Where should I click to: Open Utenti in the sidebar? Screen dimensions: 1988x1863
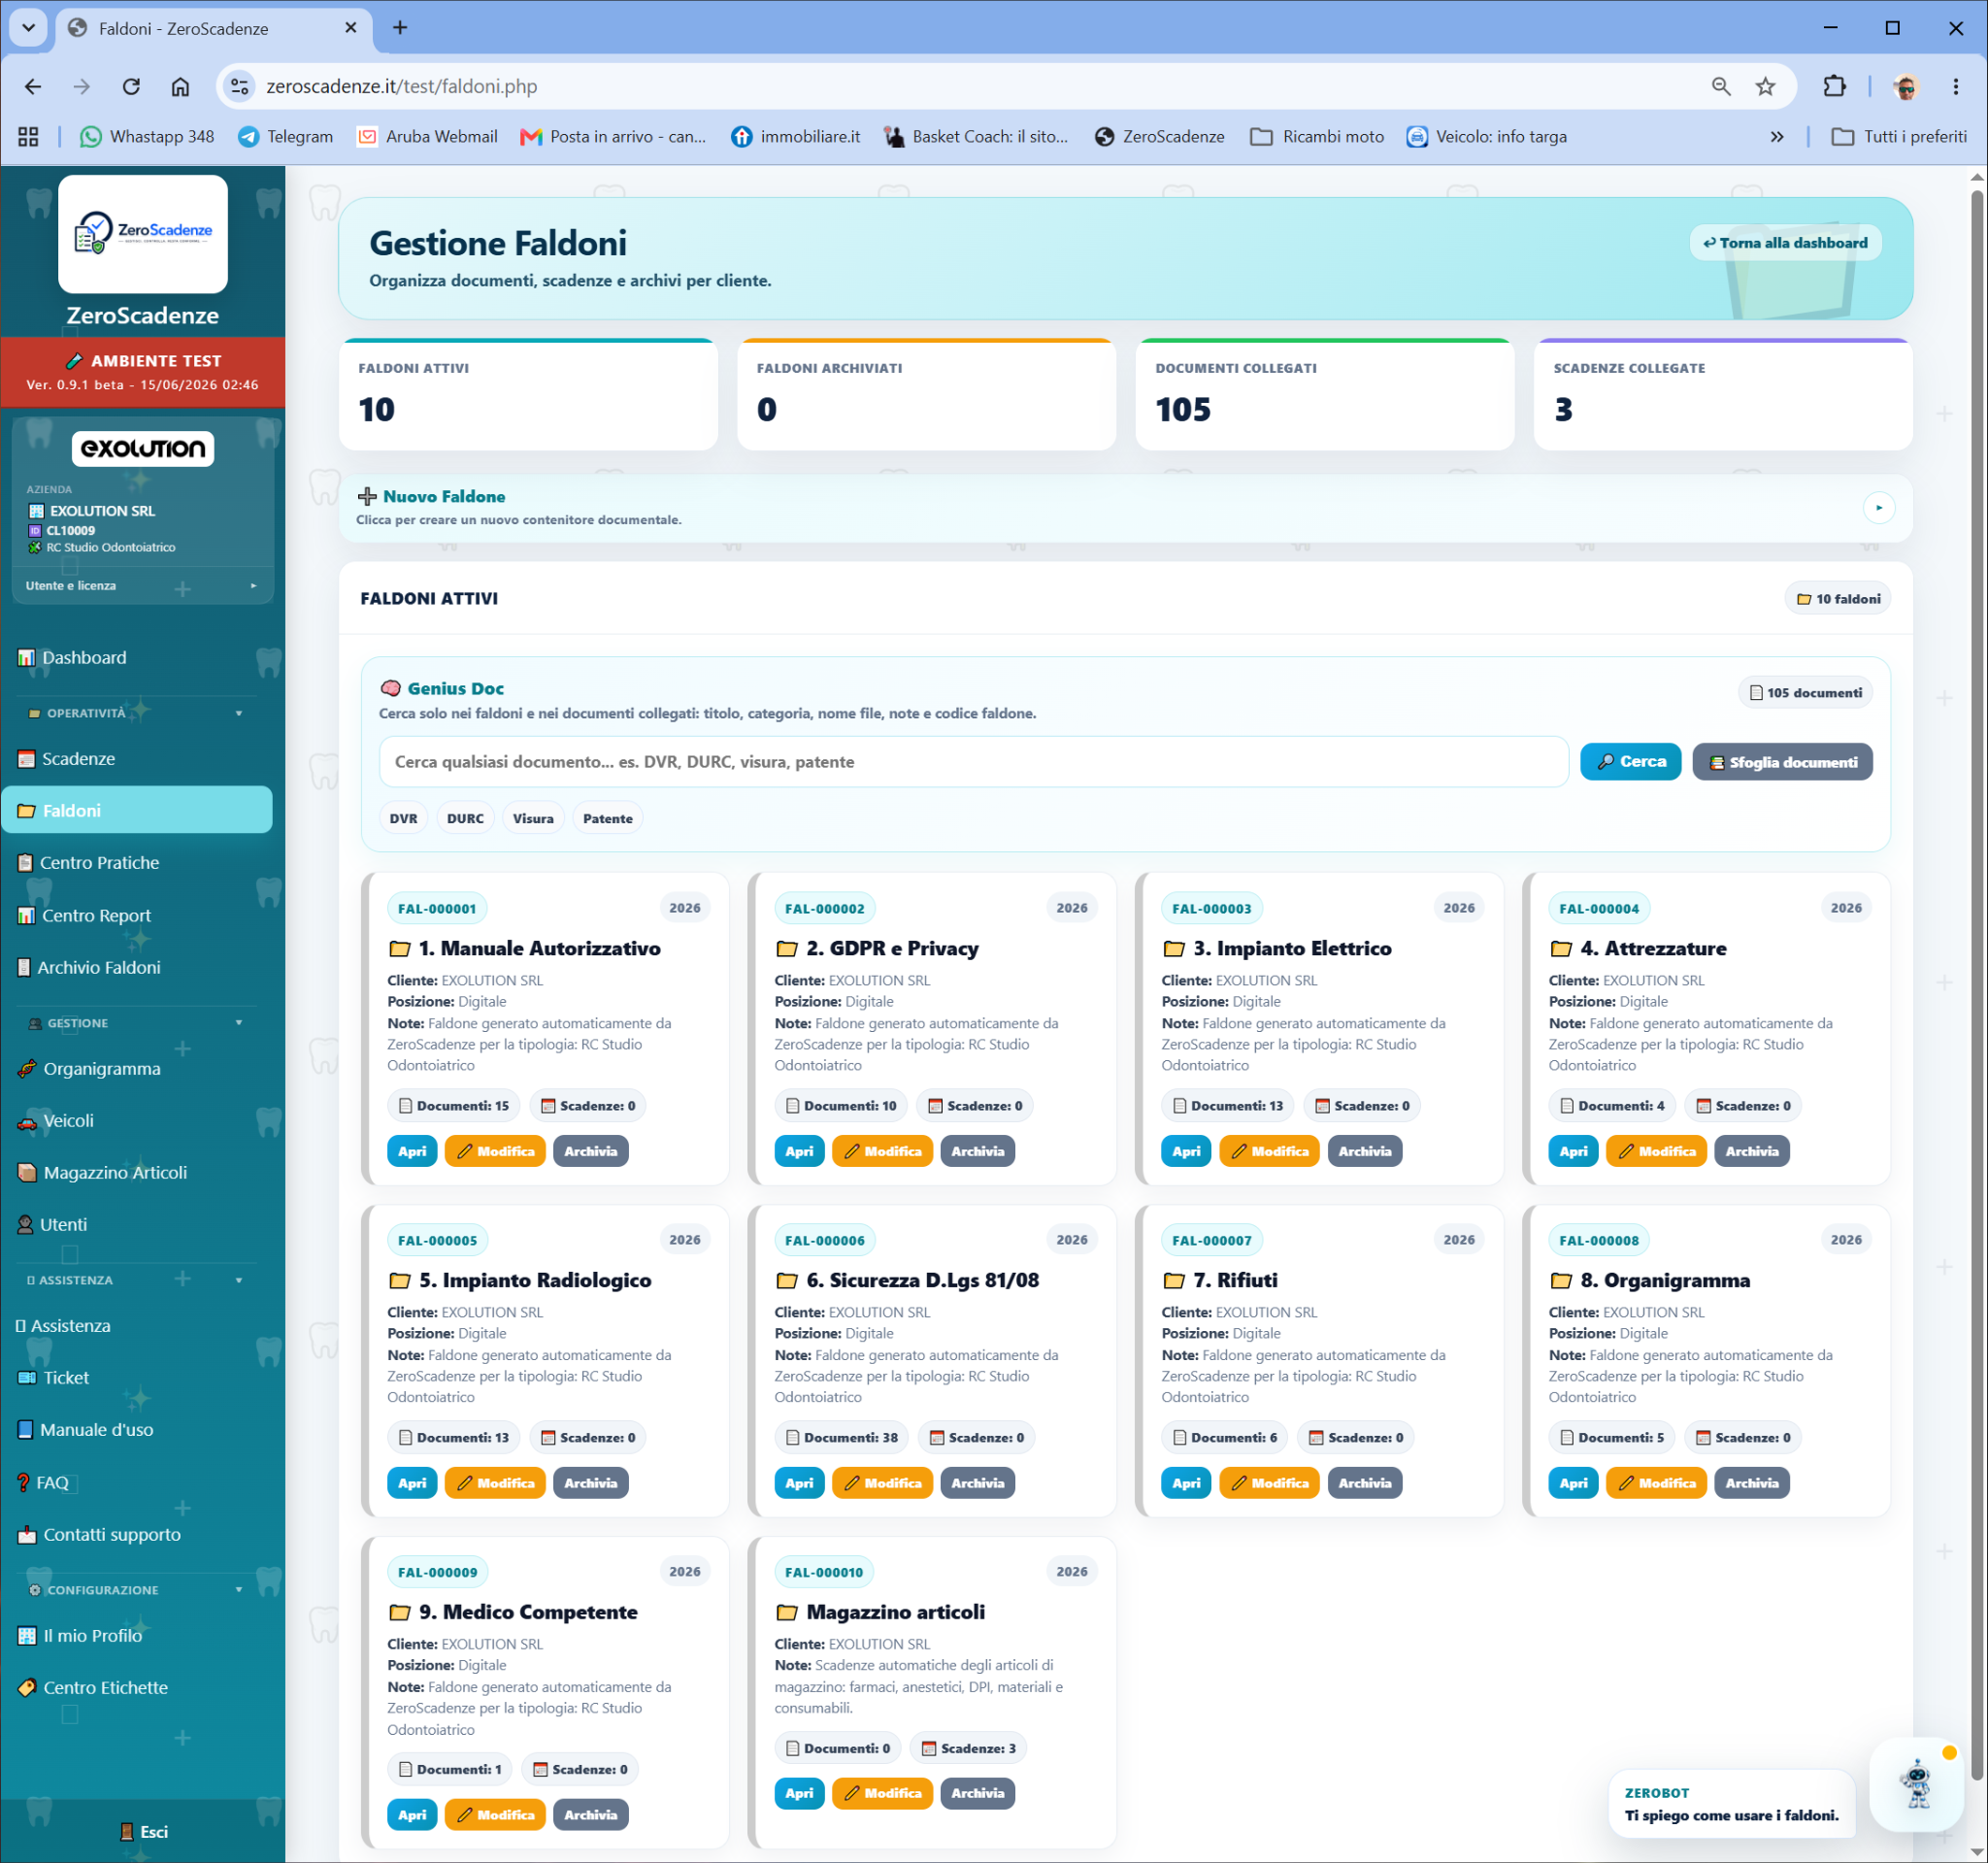pos(52,1224)
